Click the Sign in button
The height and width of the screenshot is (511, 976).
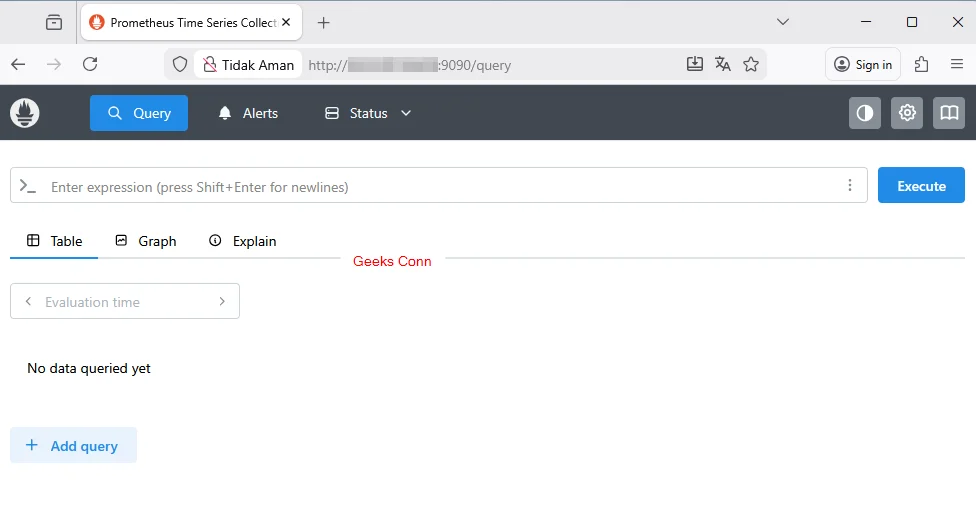(863, 64)
